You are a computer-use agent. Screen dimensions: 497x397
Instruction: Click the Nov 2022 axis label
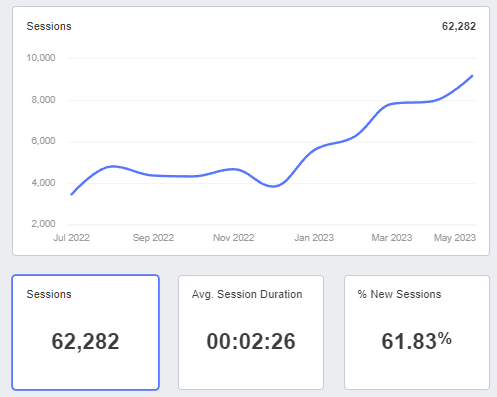click(x=234, y=238)
